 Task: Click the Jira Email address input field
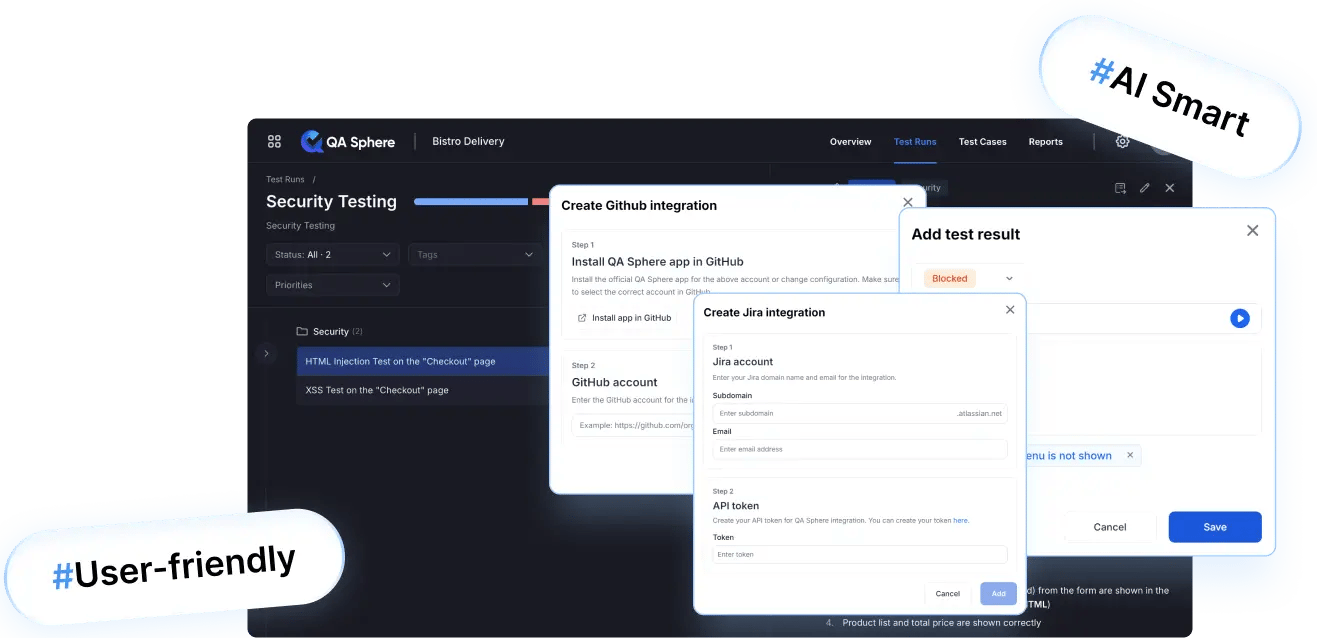pyautogui.click(x=859, y=449)
